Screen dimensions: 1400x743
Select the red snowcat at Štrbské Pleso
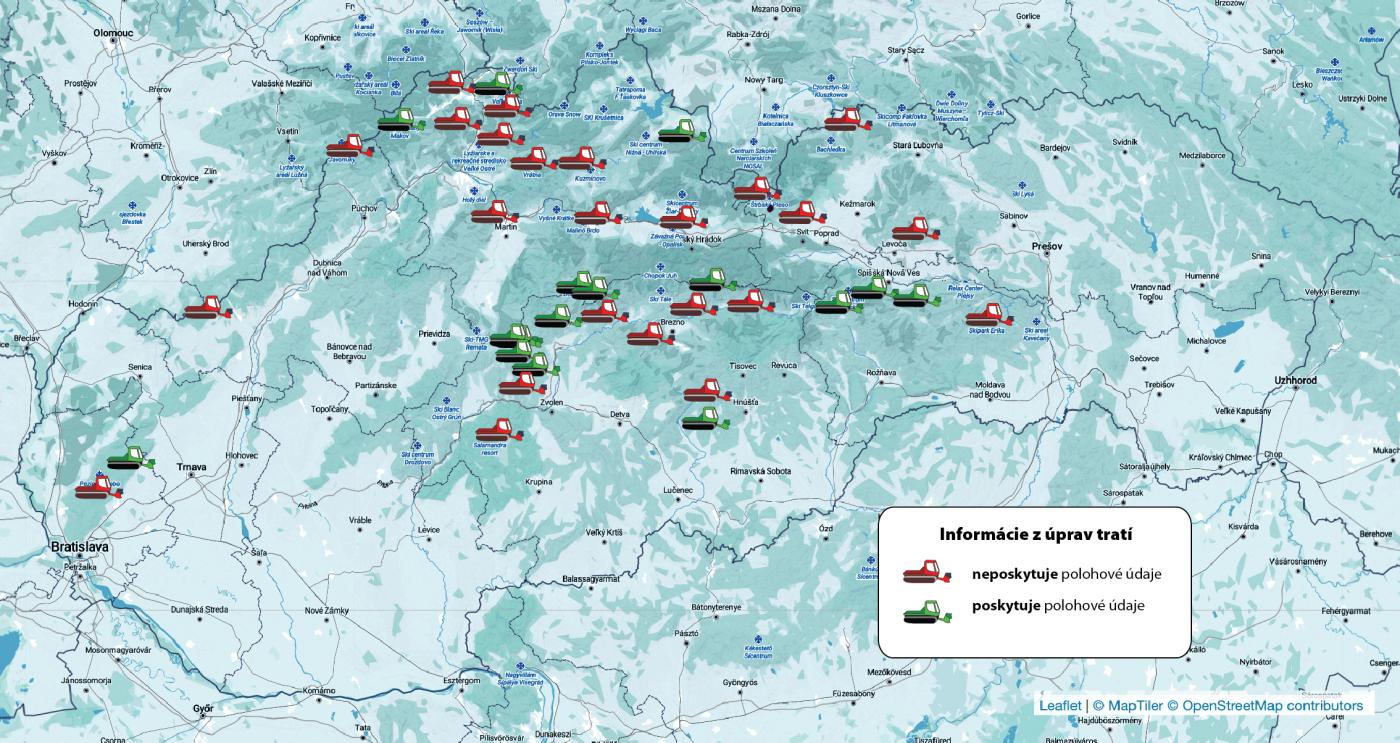click(x=757, y=189)
